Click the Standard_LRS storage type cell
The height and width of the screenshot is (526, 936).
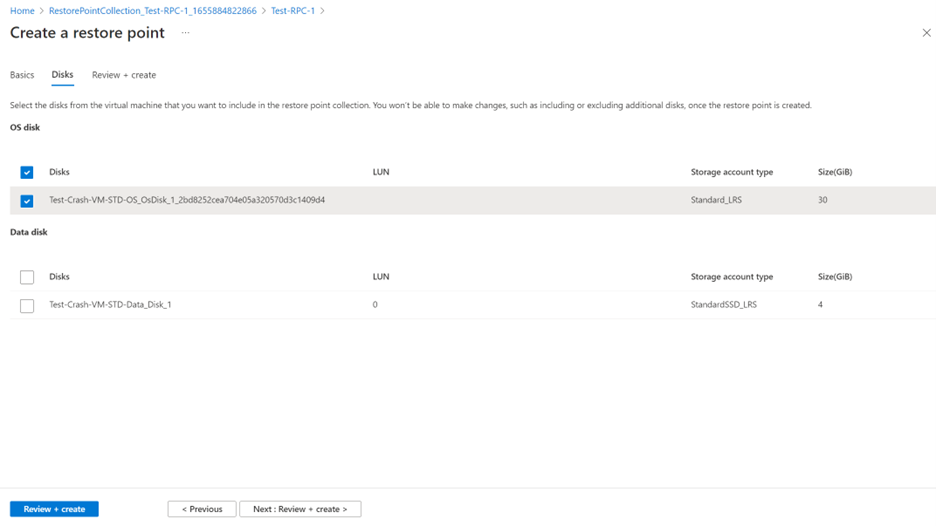point(716,200)
